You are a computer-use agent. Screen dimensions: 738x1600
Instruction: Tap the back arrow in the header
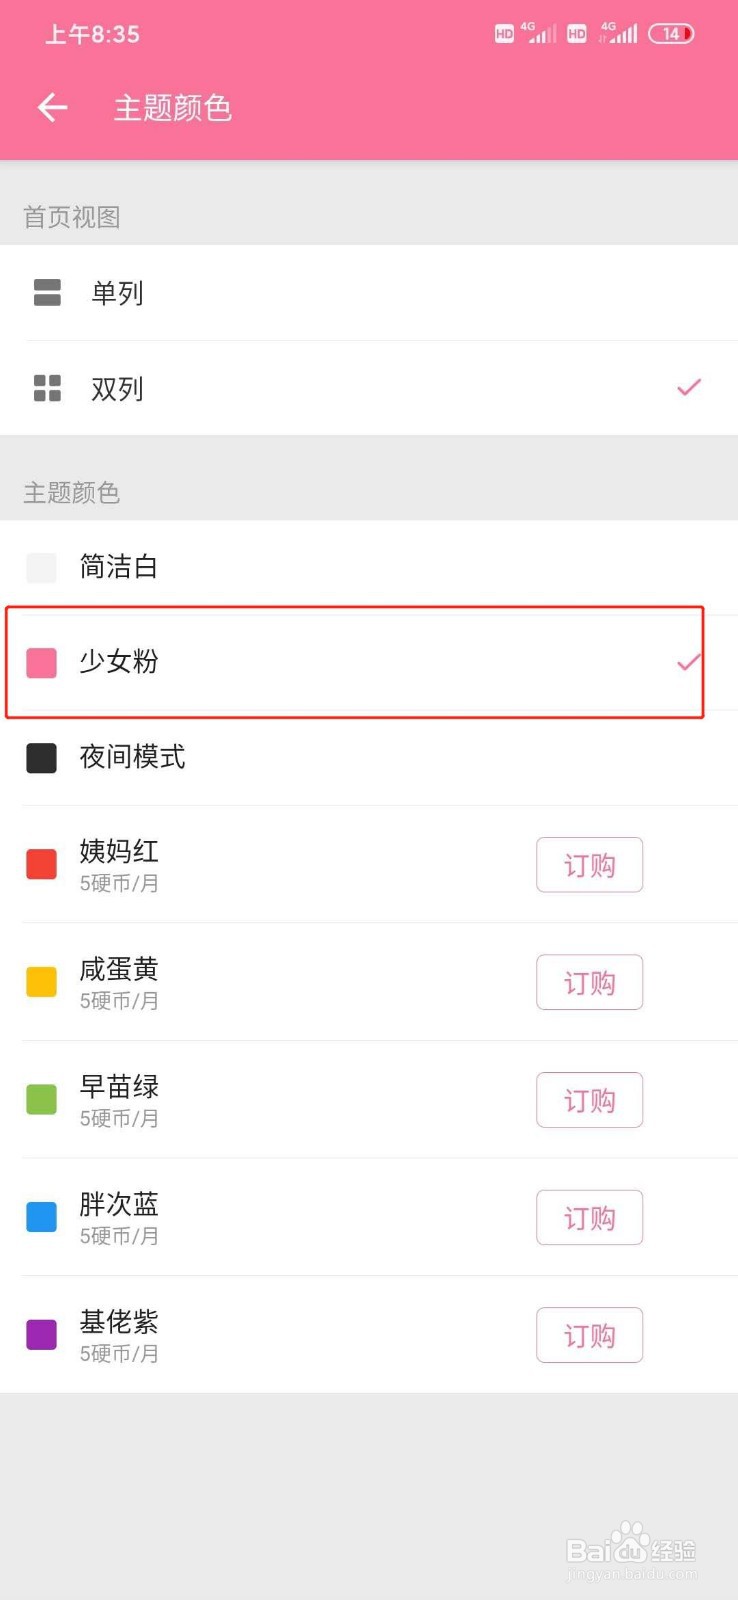click(52, 107)
